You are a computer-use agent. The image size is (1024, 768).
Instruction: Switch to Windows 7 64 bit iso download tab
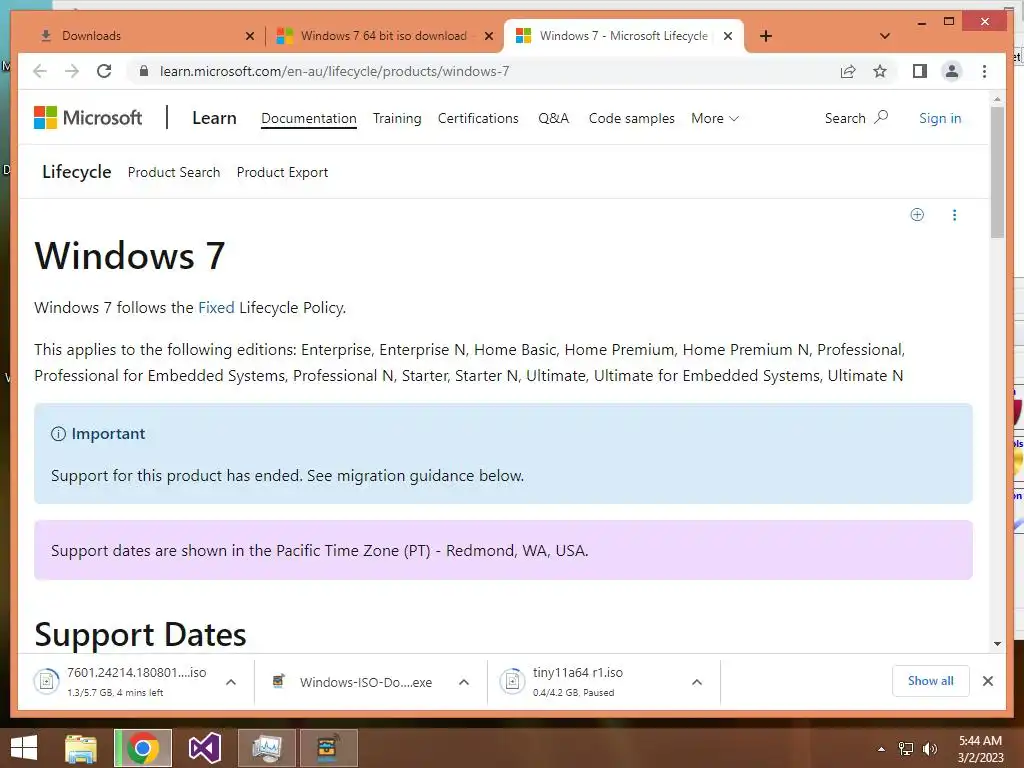coord(385,36)
